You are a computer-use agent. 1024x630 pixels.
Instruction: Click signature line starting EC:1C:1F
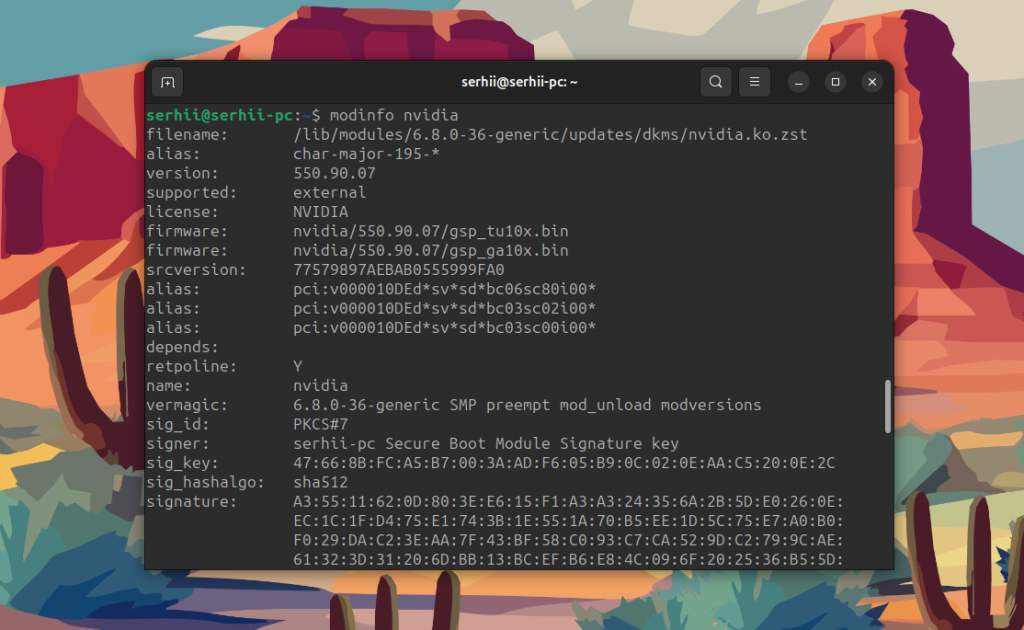pos(568,521)
